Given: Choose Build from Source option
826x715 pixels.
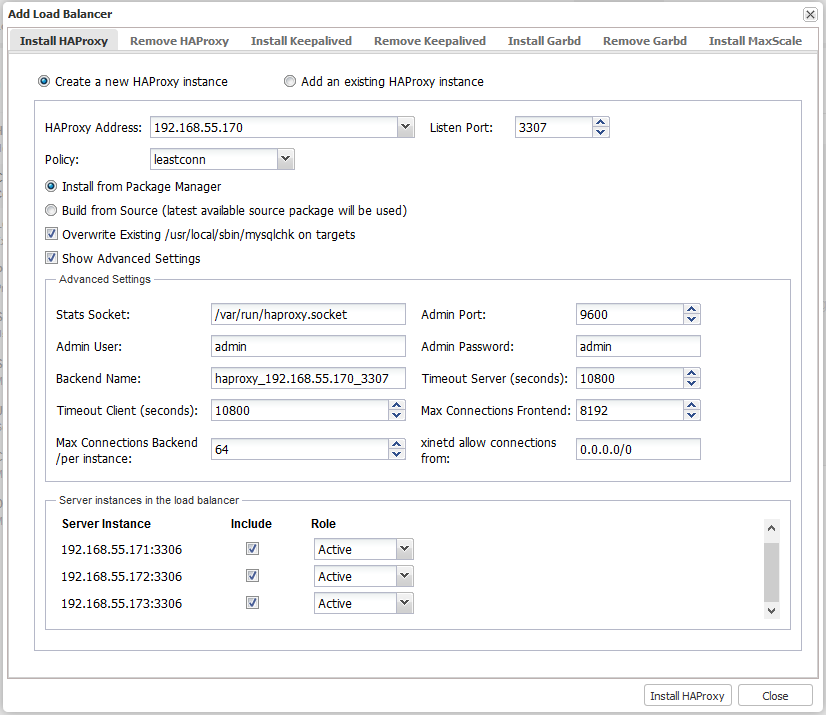Looking at the screenshot, I should click(x=52, y=211).
